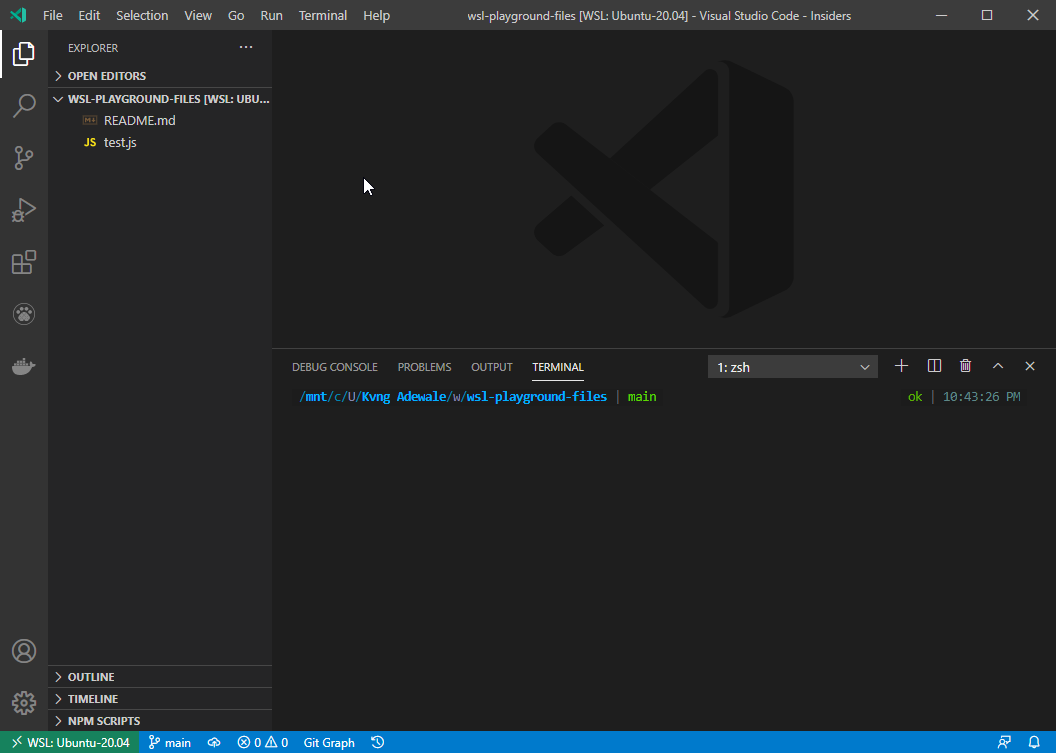
Task: Minimize the VS Code window
Action: [x=942, y=15]
